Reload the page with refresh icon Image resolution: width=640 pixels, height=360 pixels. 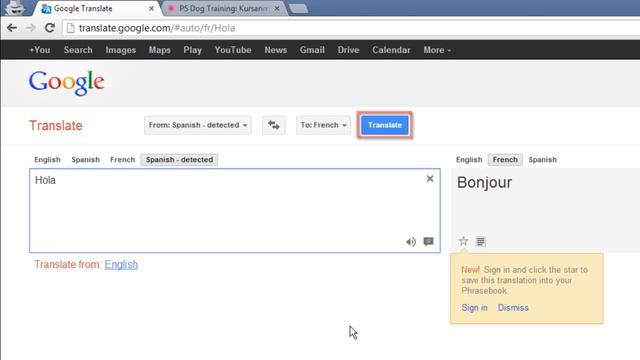[x=50, y=28]
